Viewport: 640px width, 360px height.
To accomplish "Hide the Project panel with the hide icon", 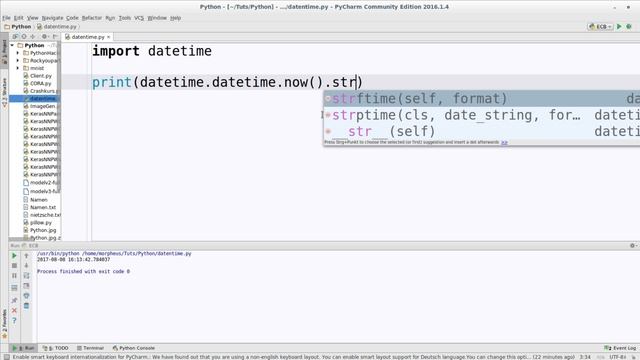I will point(55,37).
